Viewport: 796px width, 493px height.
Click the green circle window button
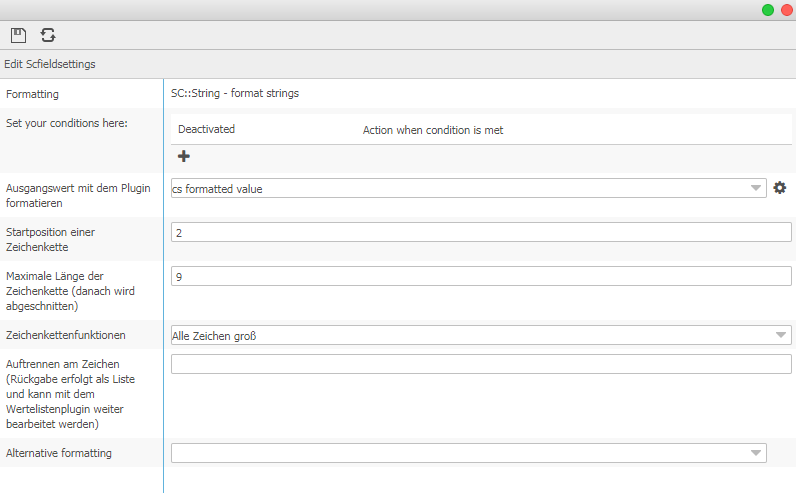pyautogui.click(x=768, y=10)
